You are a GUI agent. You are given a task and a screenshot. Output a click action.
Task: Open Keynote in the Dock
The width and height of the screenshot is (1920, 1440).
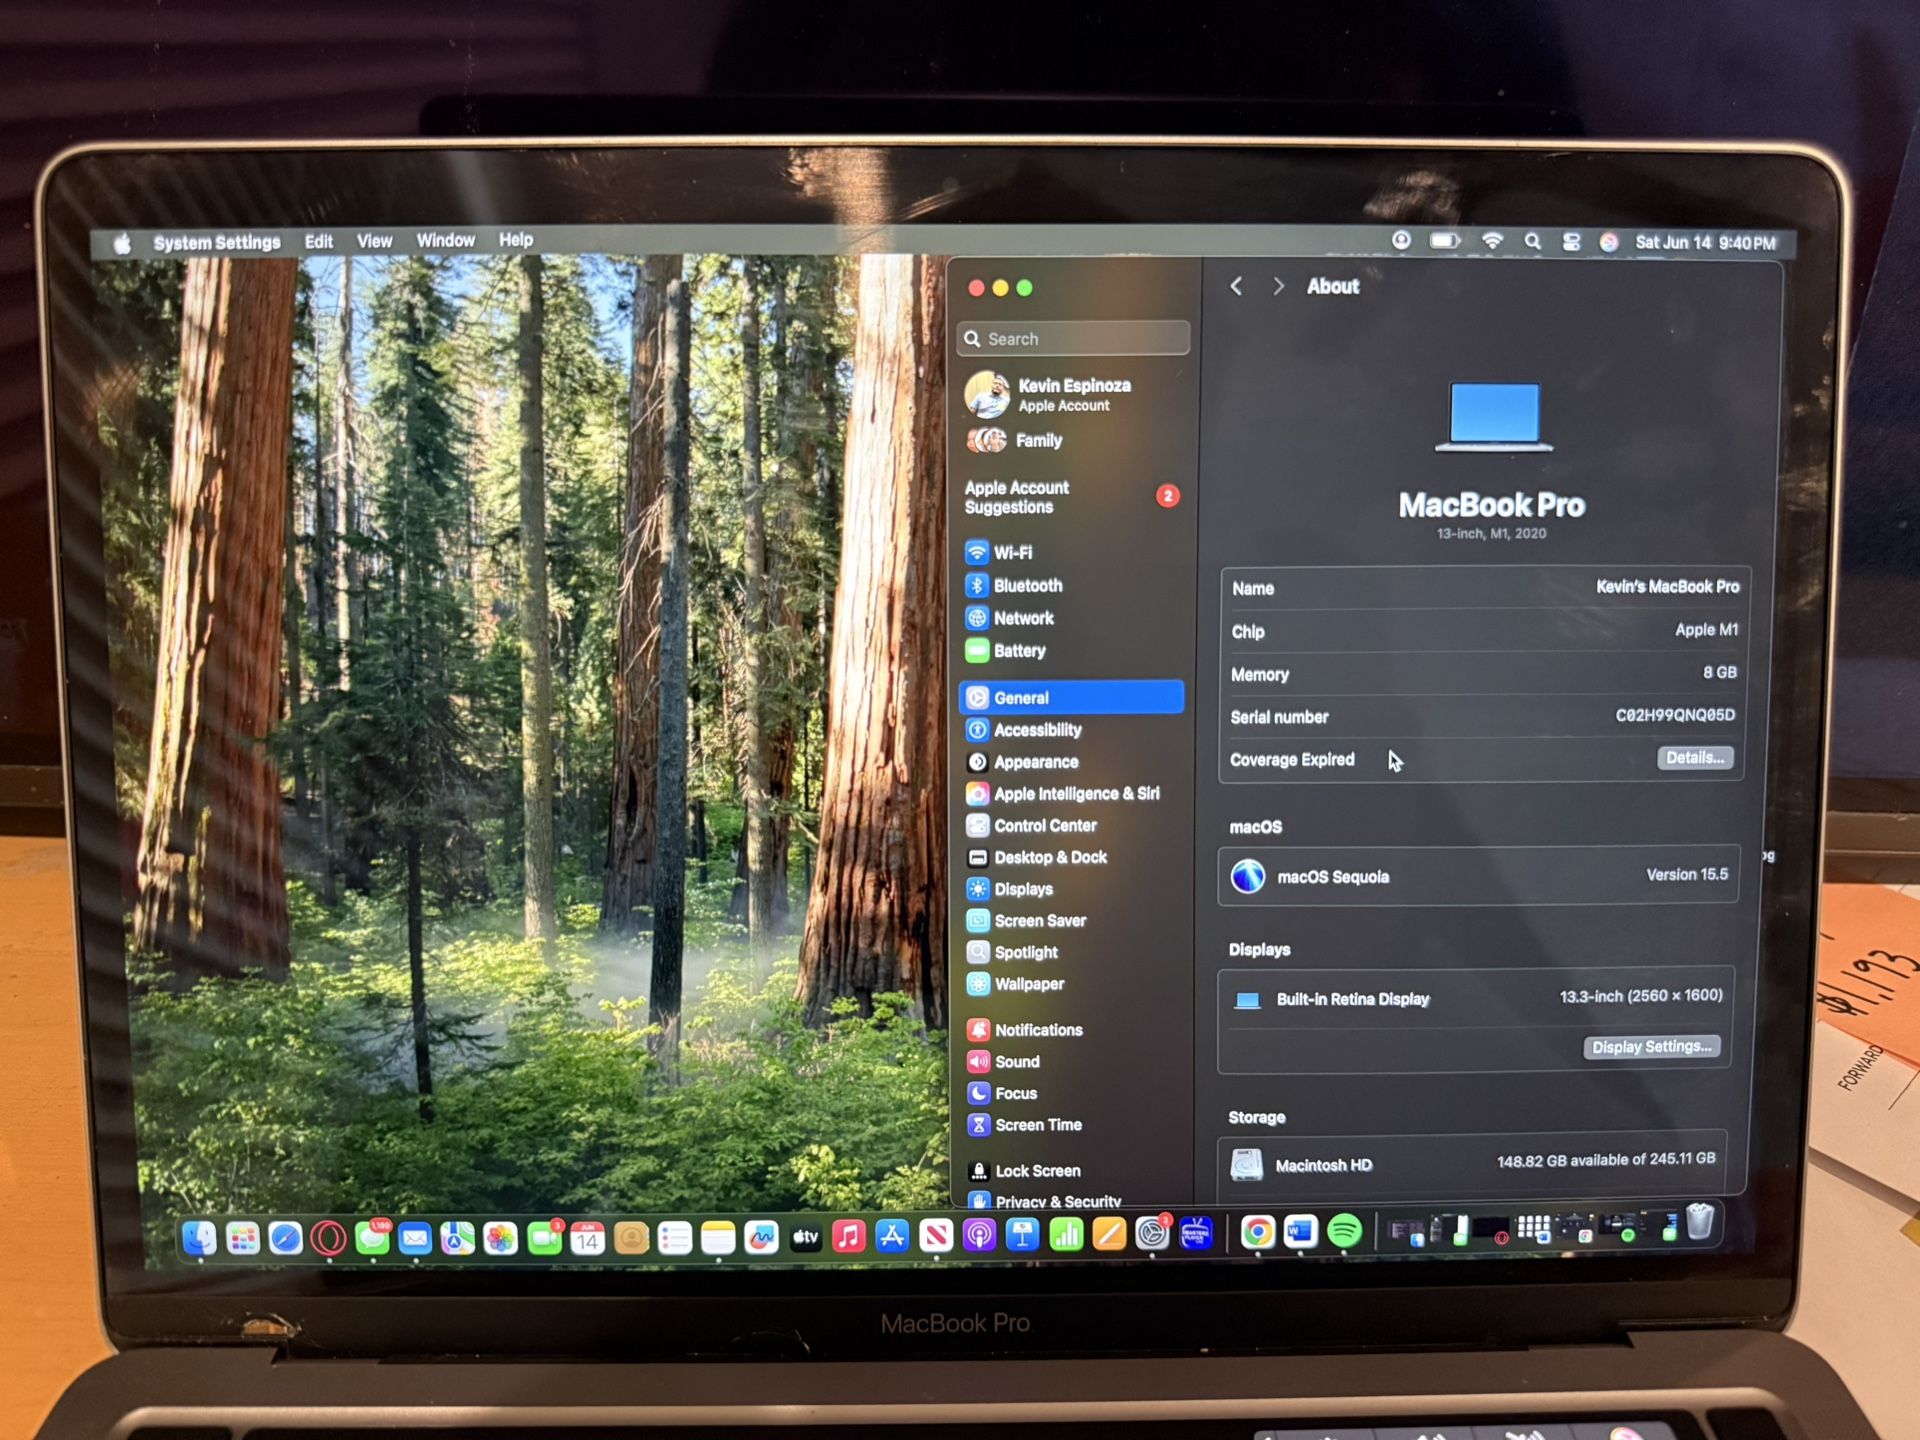1022,1236
